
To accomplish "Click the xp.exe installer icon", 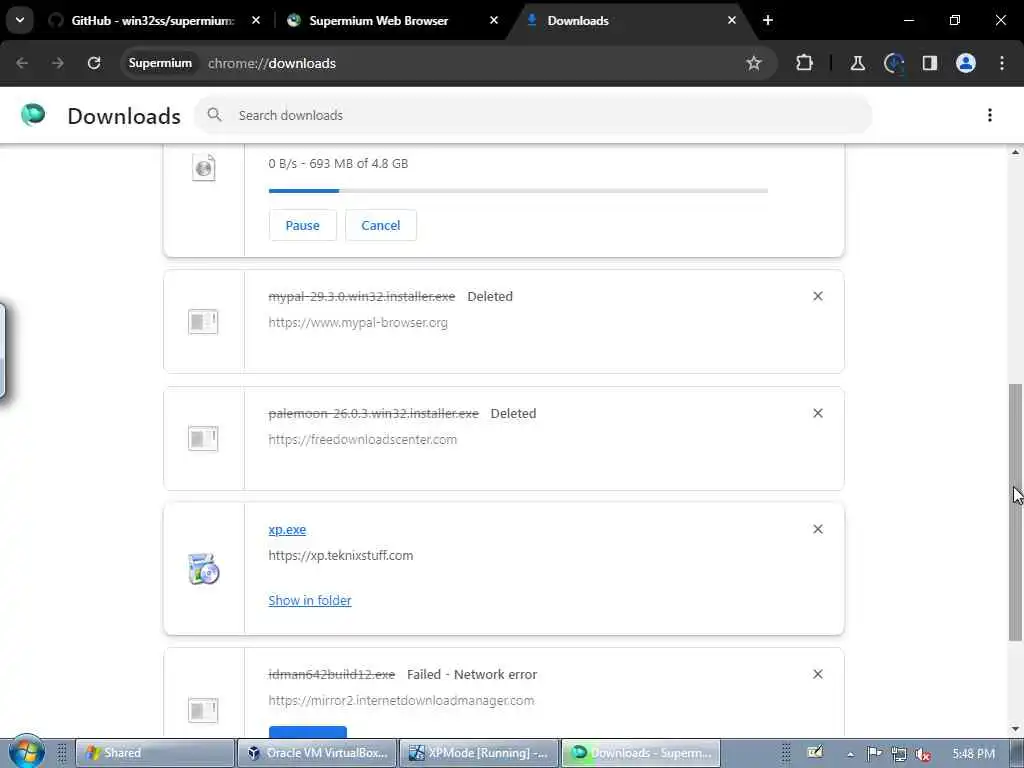I will tap(204, 569).
